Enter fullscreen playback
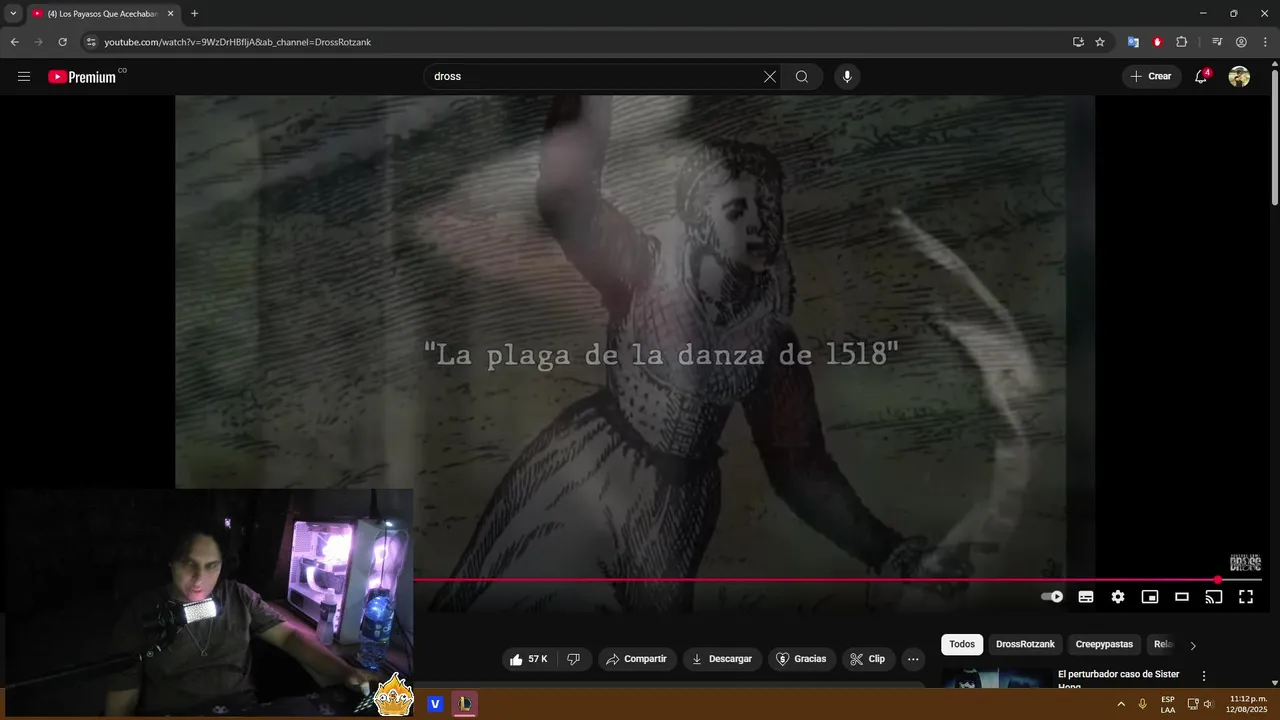The image size is (1280, 720). [1246, 597]
